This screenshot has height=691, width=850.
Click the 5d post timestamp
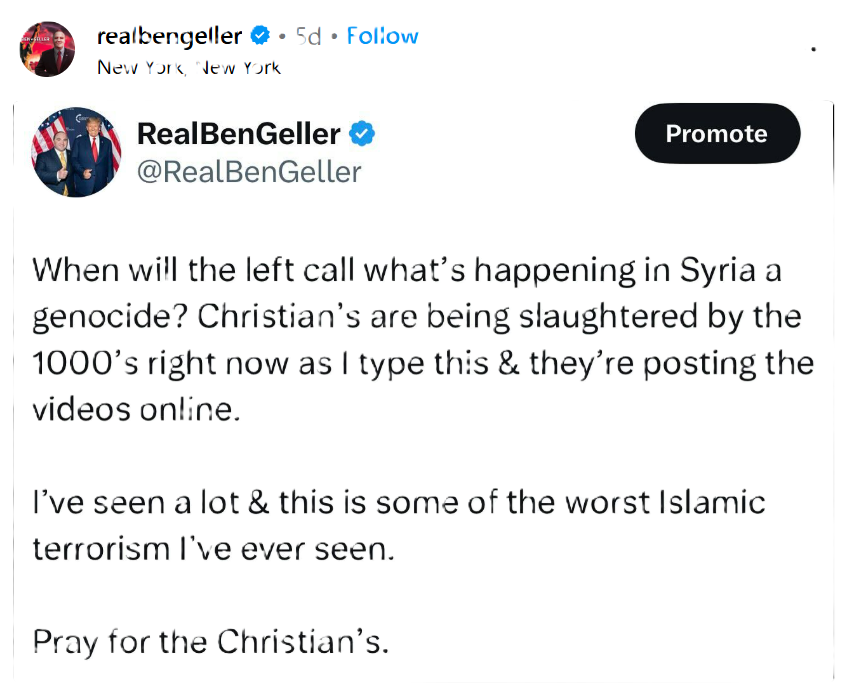(x=308, y=37)
